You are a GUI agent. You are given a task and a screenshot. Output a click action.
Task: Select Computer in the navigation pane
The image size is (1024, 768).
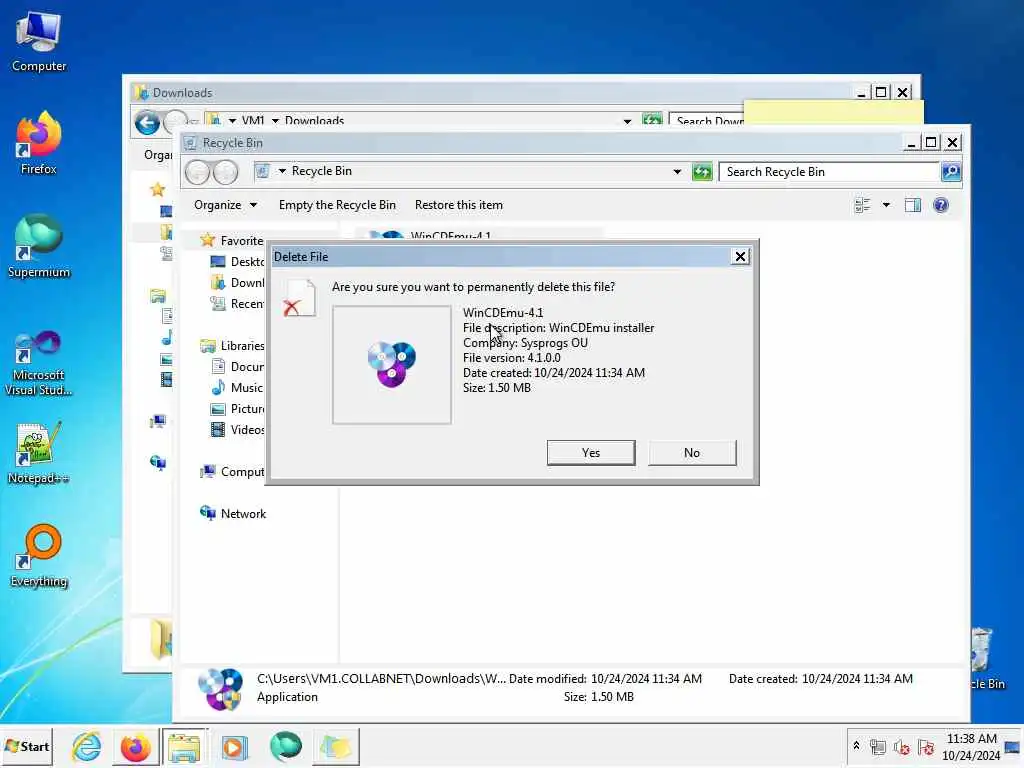pos(232,472)
